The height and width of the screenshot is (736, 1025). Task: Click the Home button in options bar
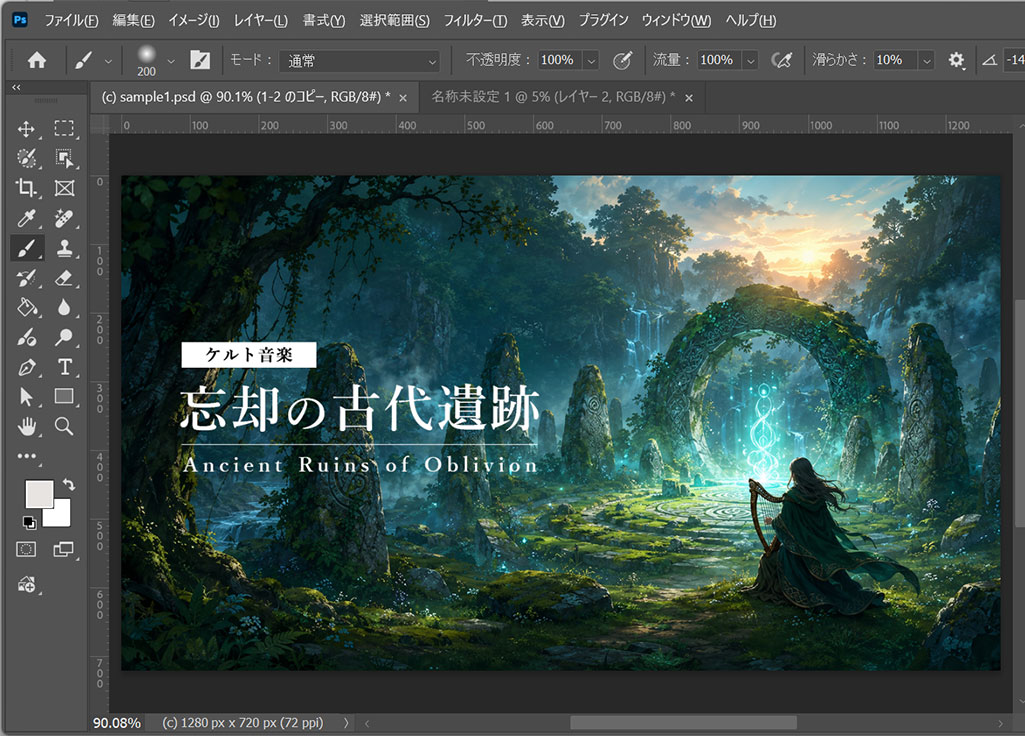37,60
